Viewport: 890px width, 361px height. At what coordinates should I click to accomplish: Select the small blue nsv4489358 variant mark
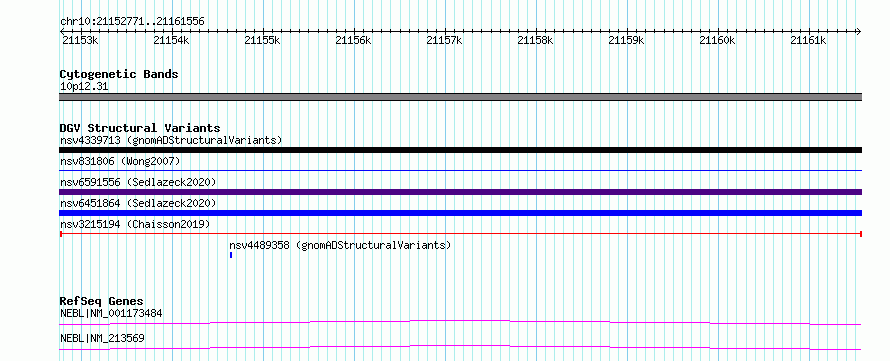231,255
